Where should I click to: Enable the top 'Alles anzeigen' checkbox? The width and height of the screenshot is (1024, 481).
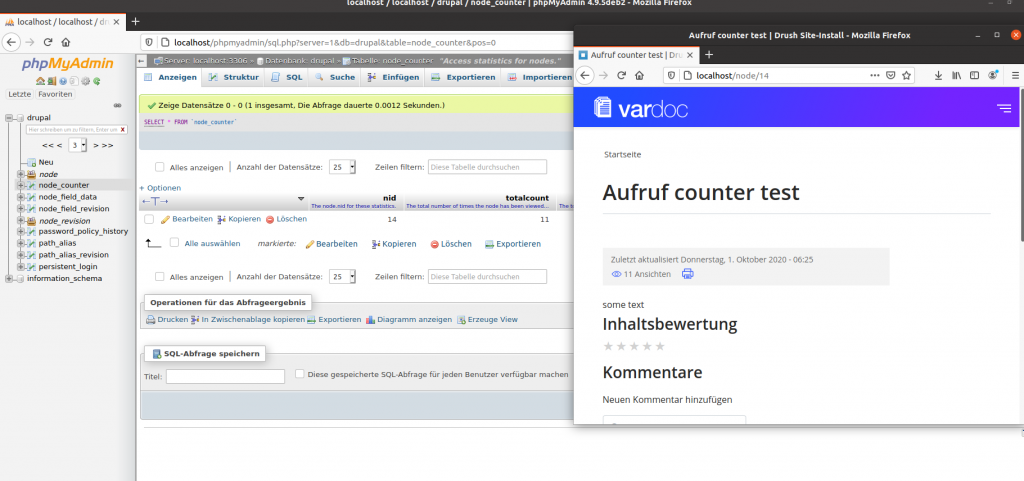(x=158, y=167)
